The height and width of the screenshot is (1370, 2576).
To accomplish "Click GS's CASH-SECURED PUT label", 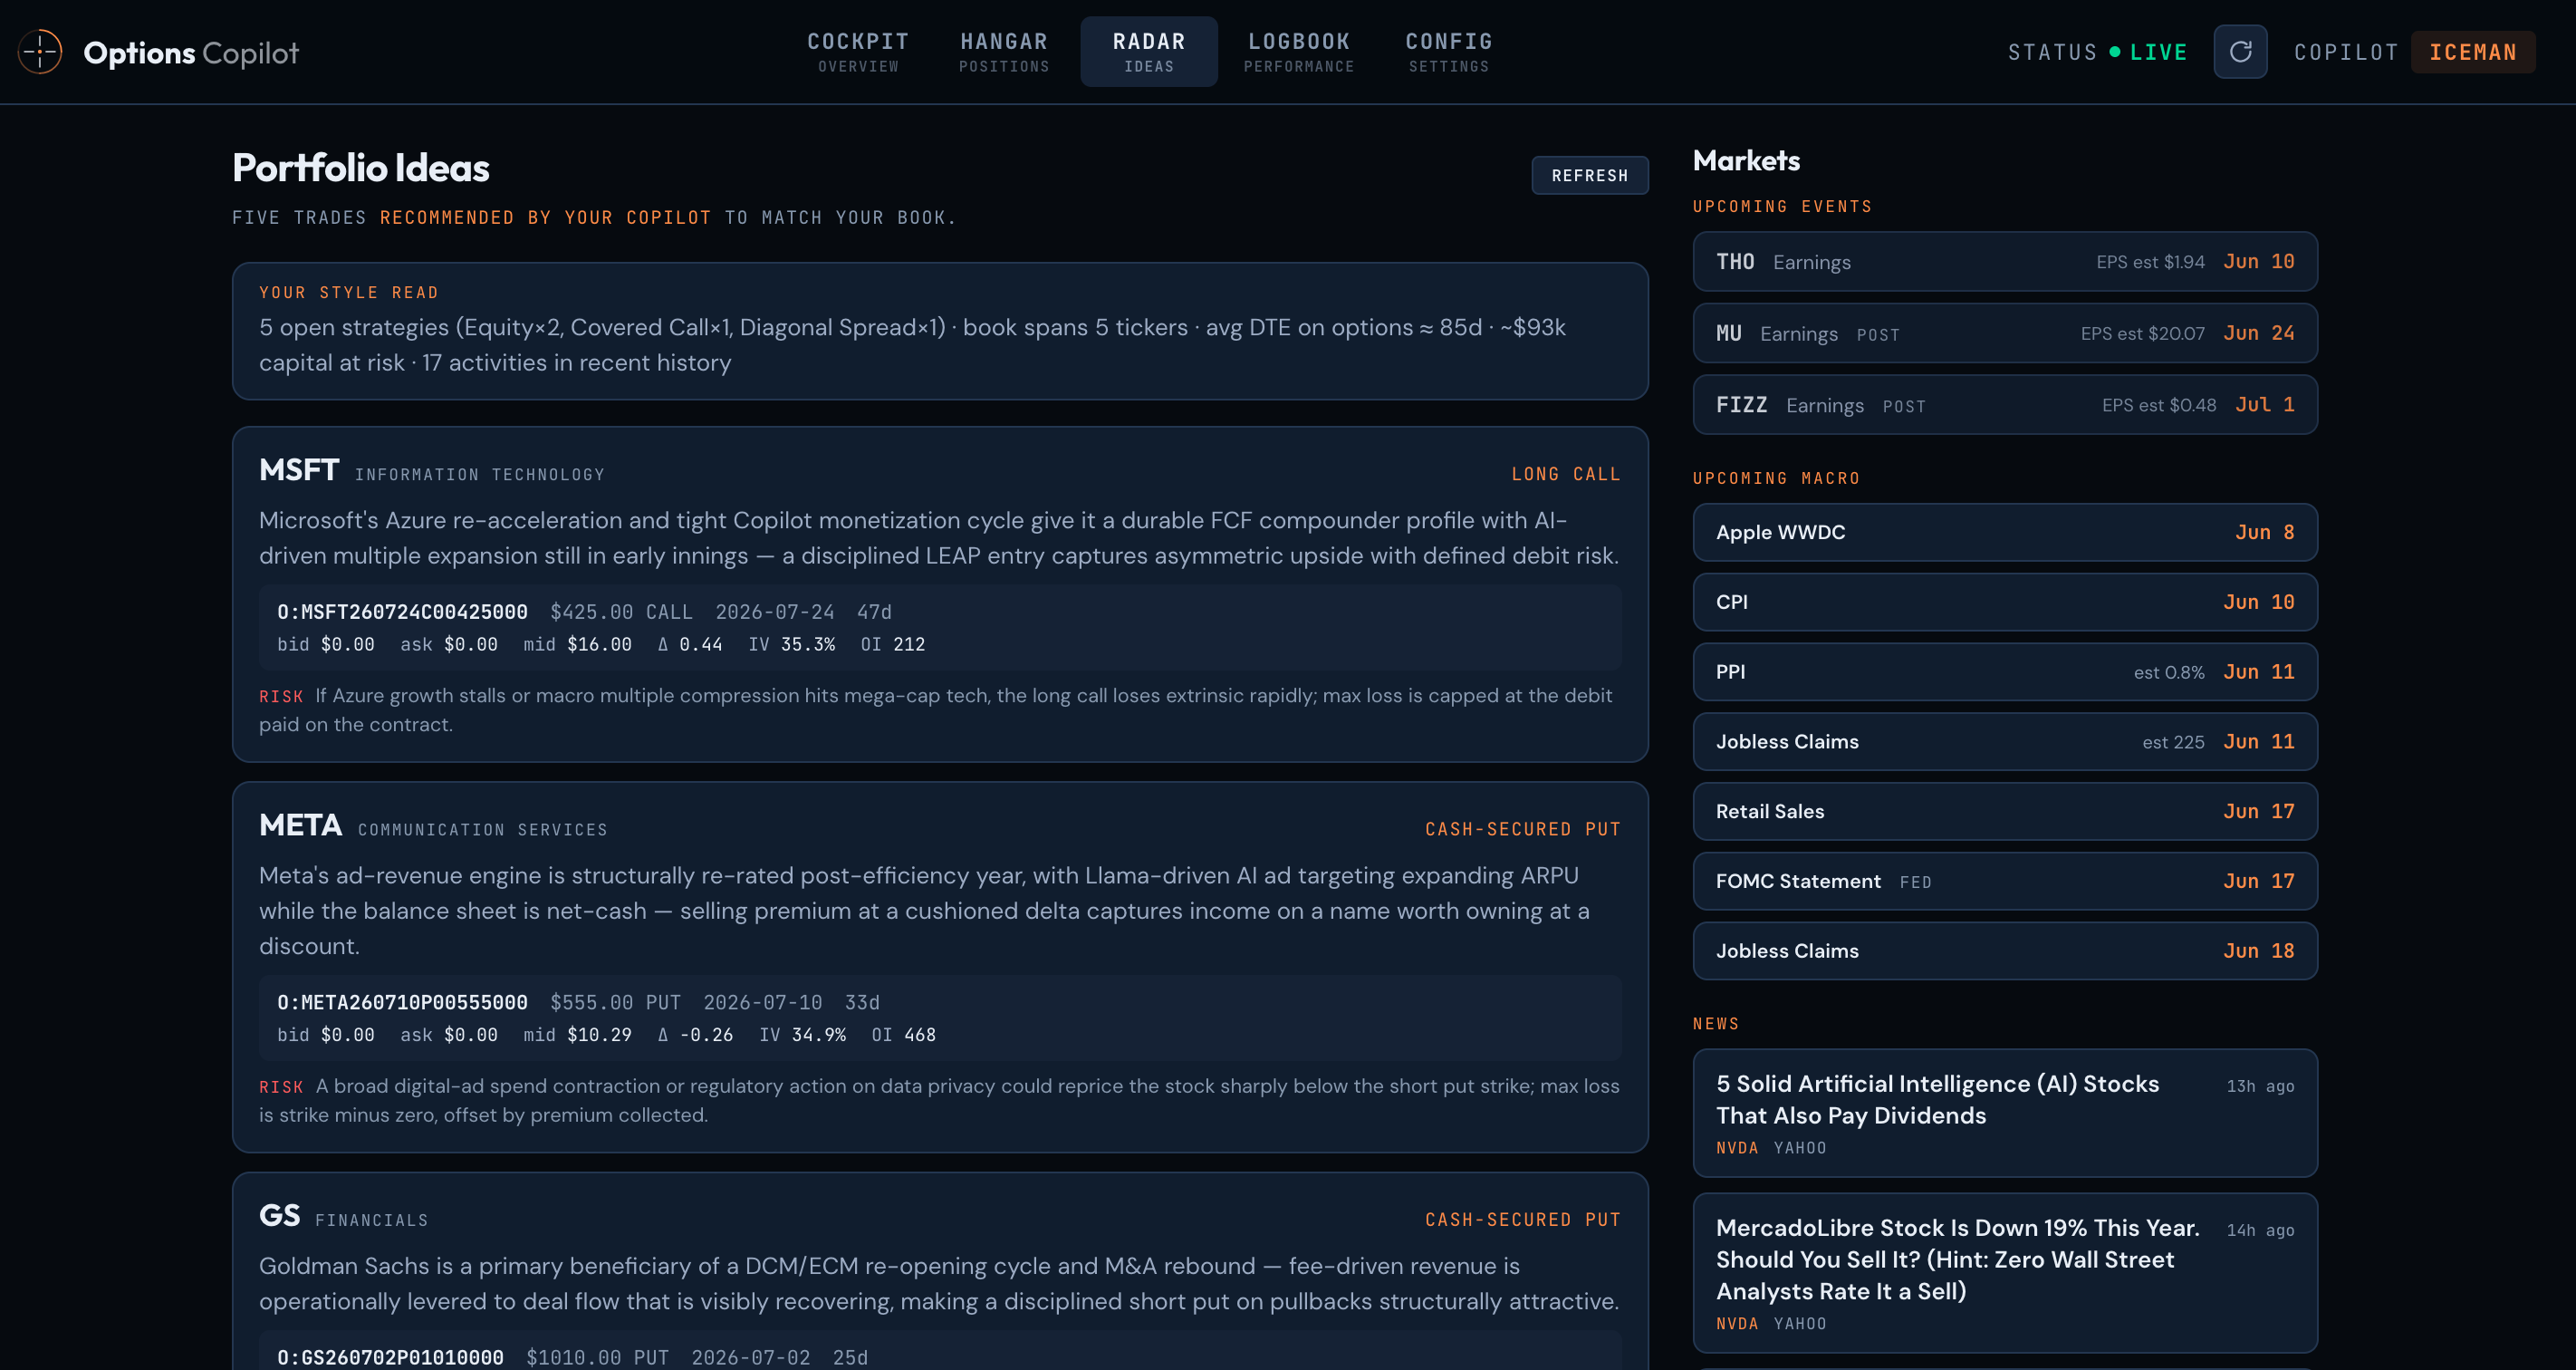I will [1522, 1220].
